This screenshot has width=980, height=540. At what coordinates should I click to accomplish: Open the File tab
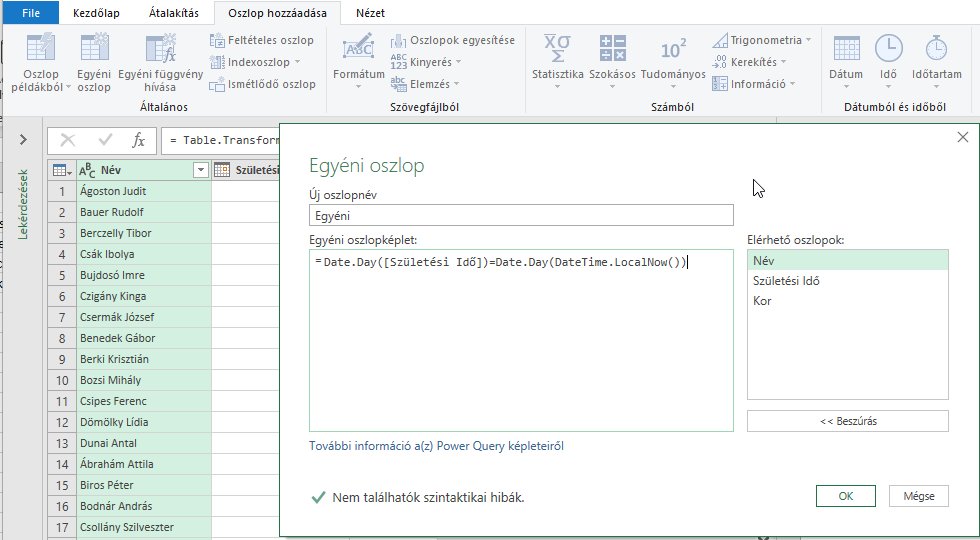[x=31, y=12]
